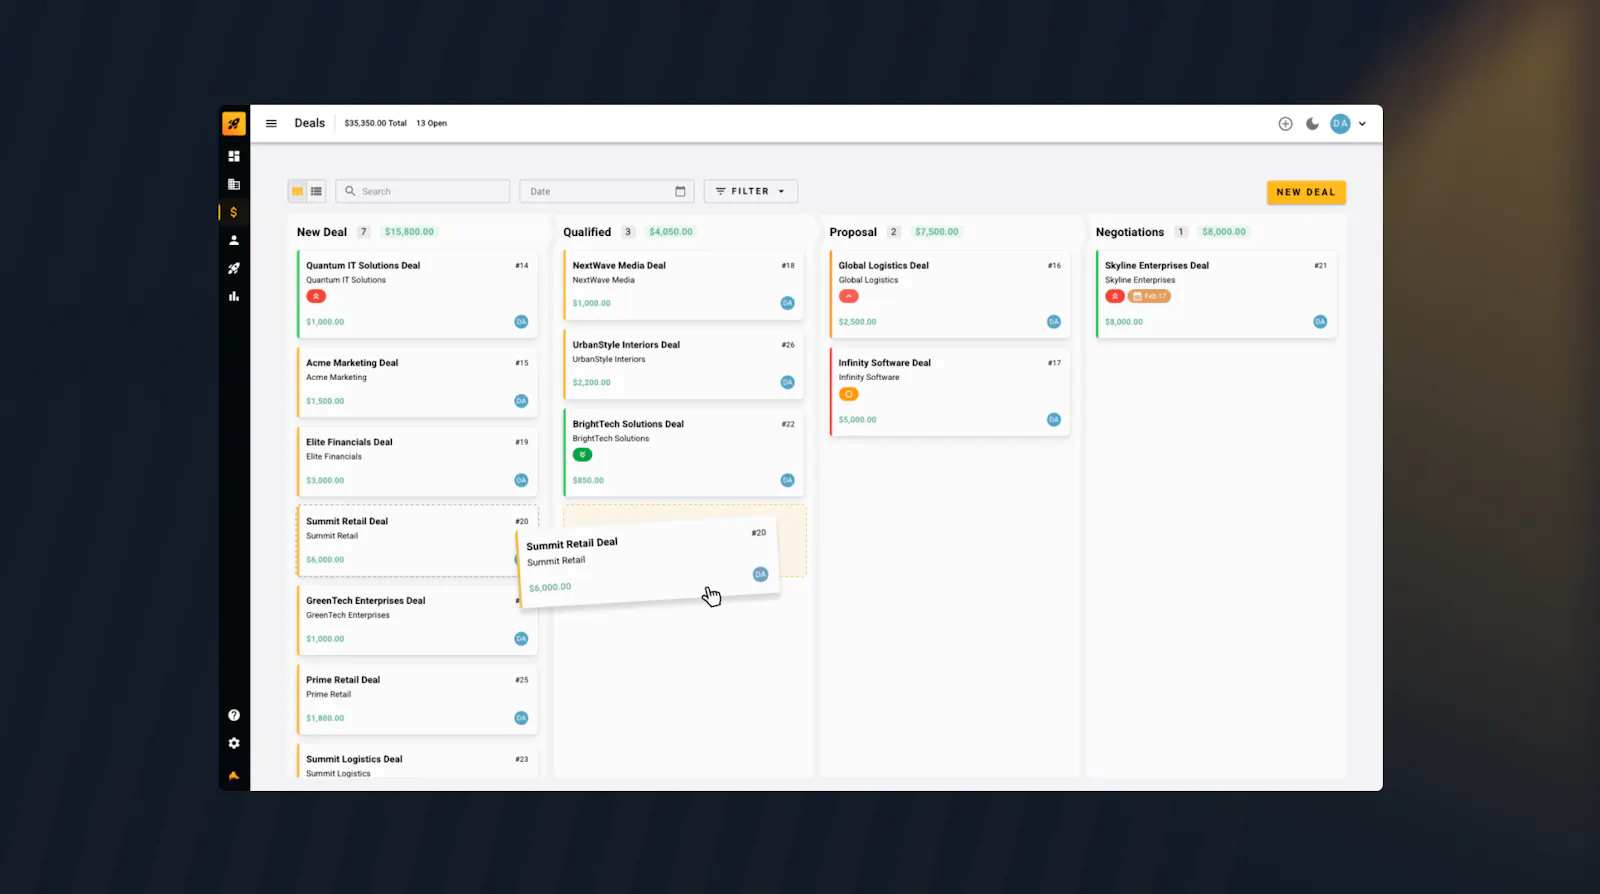Screen dimensions: 1600x894
Task: Open the Contacts person icon in sidebar
Action: (x=234, y=240)
